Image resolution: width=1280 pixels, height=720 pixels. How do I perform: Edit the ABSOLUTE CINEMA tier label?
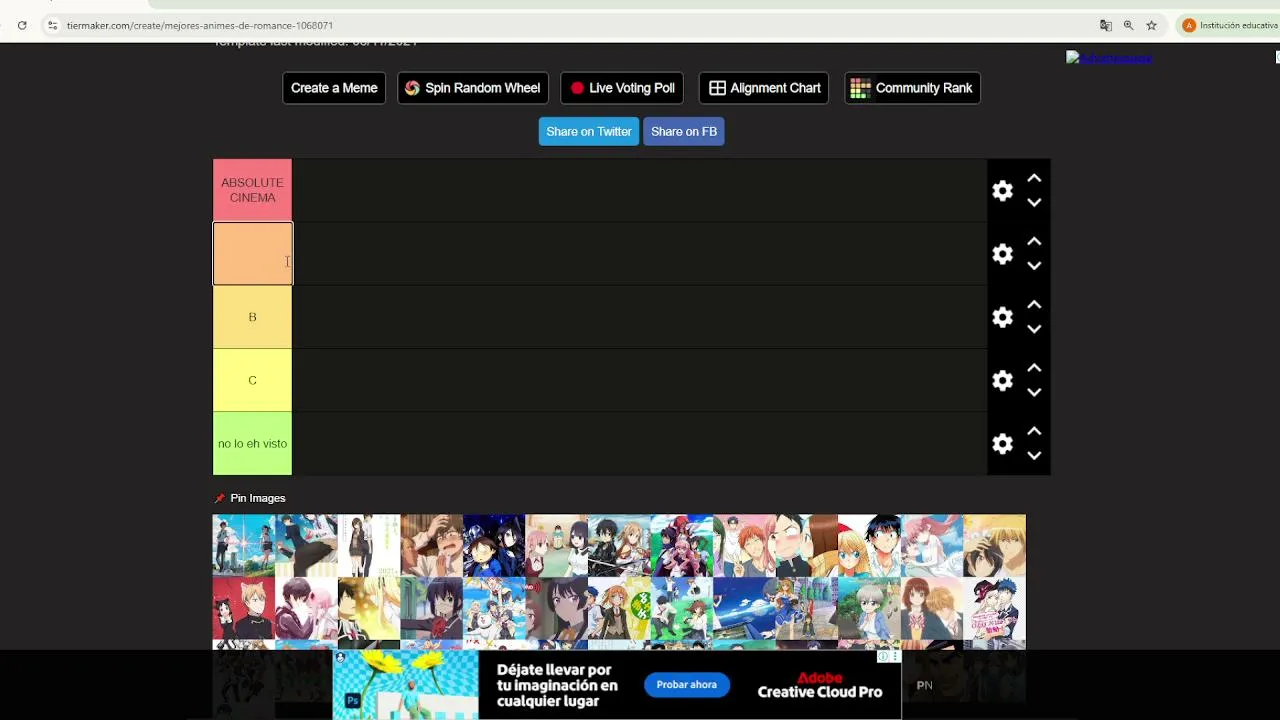click(x=252, y=190)
